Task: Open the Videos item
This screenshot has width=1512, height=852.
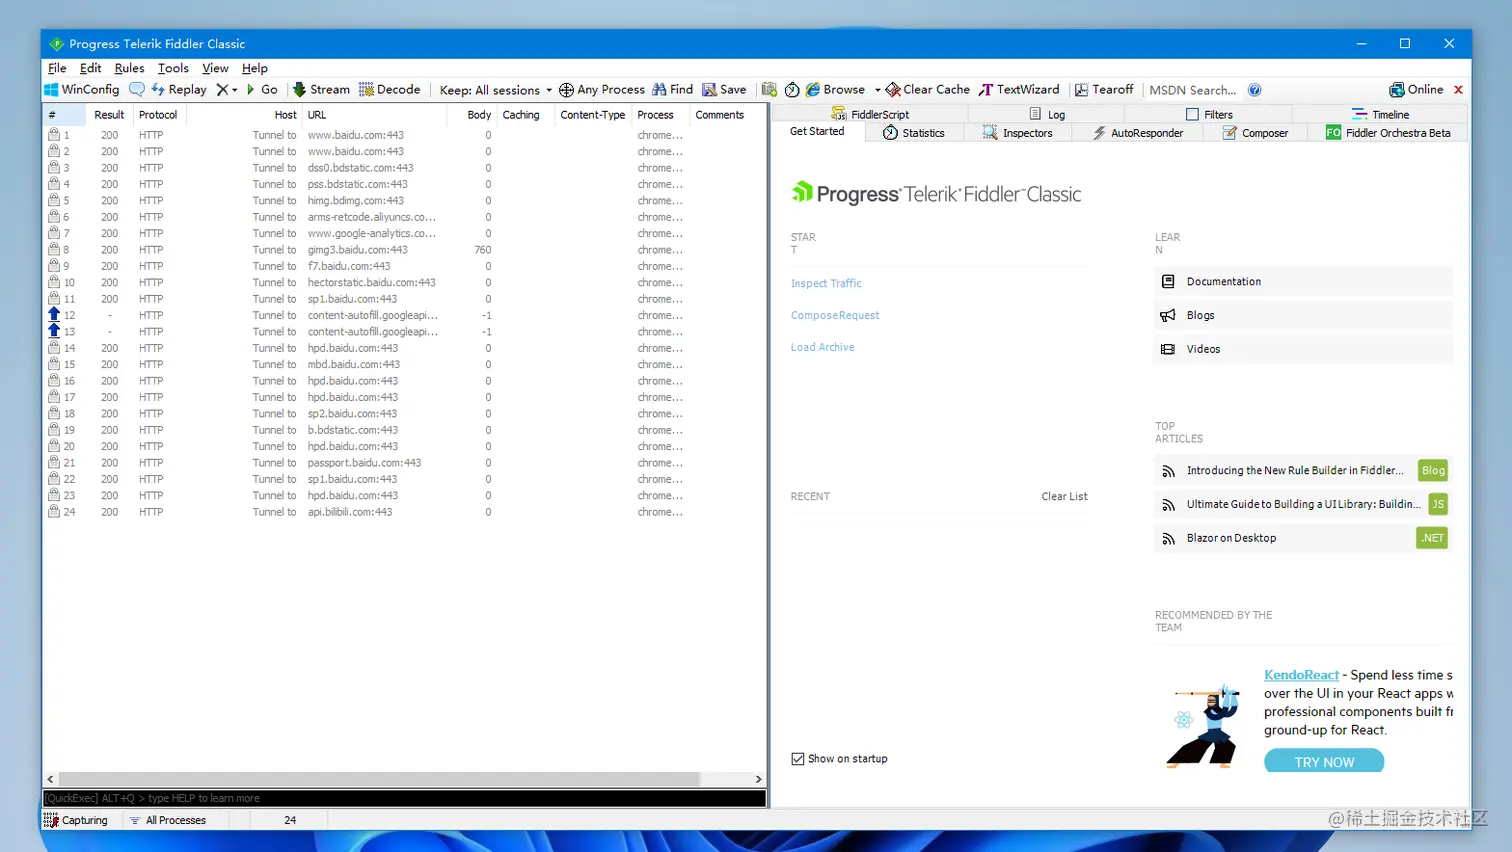Action: click(x=1303, y=349)
